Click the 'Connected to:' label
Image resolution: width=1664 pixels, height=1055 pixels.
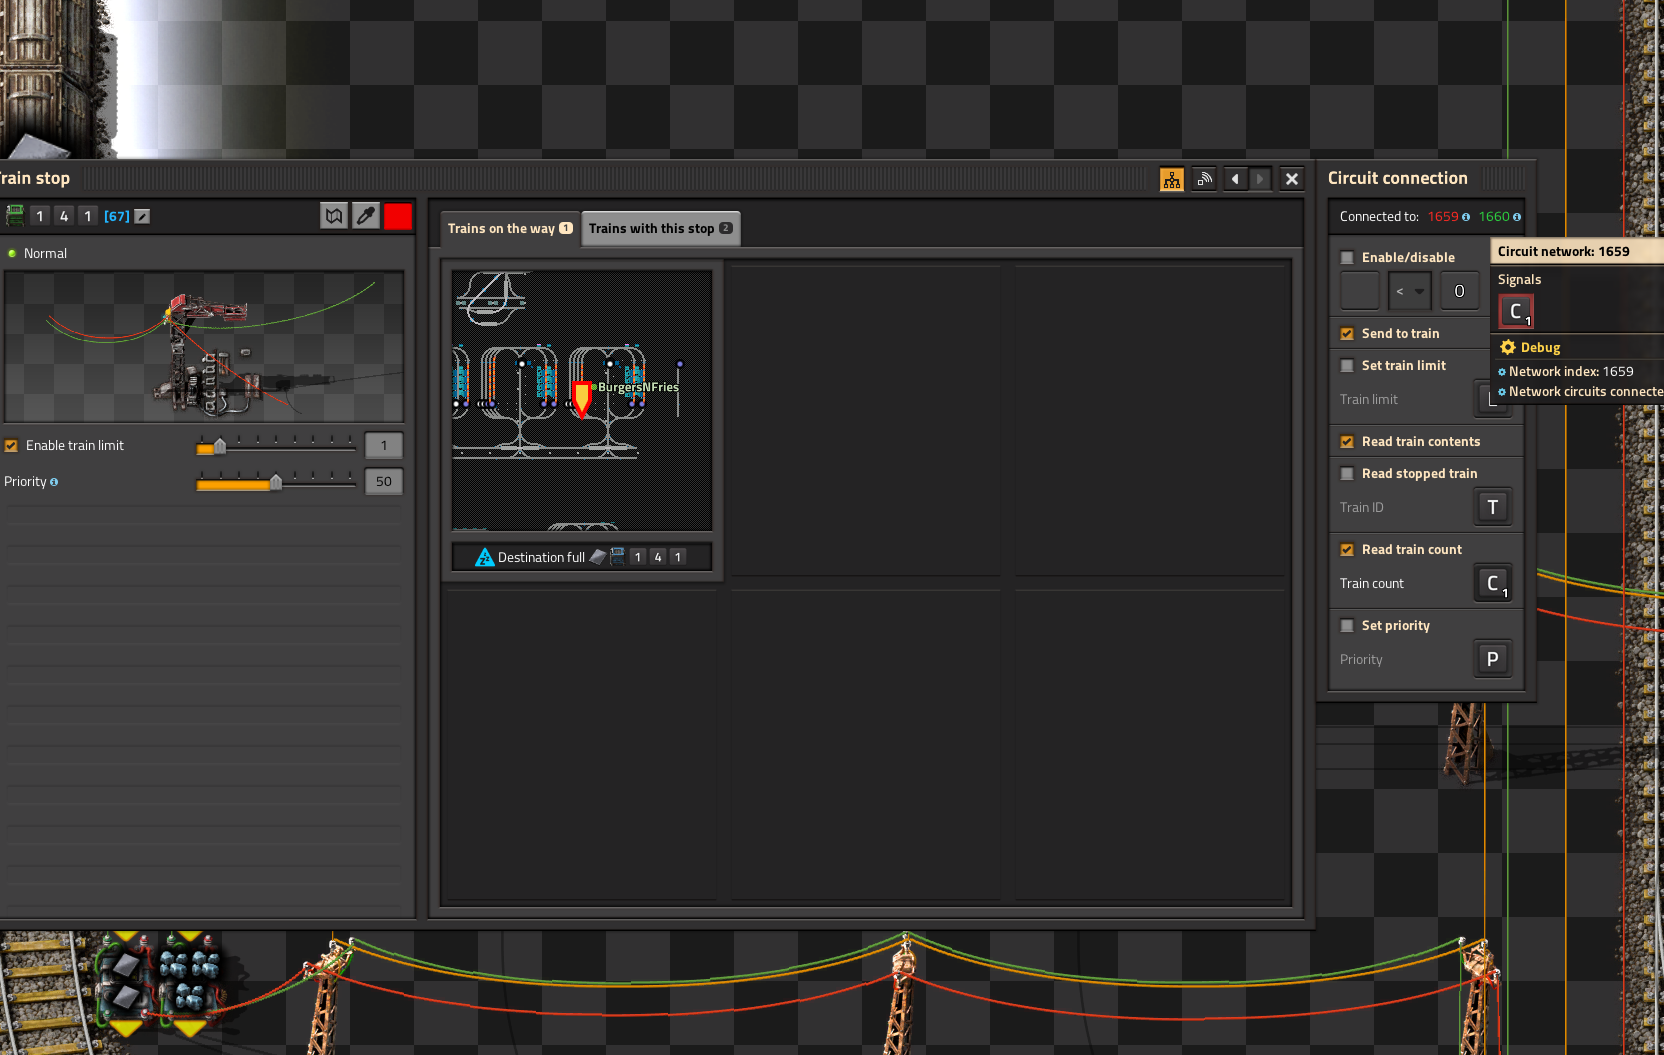point(1379,216)
